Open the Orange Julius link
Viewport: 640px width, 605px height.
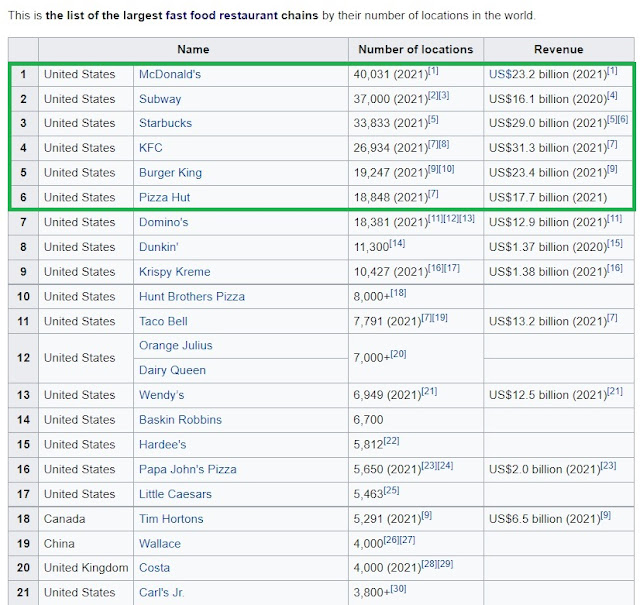point(176,345)
